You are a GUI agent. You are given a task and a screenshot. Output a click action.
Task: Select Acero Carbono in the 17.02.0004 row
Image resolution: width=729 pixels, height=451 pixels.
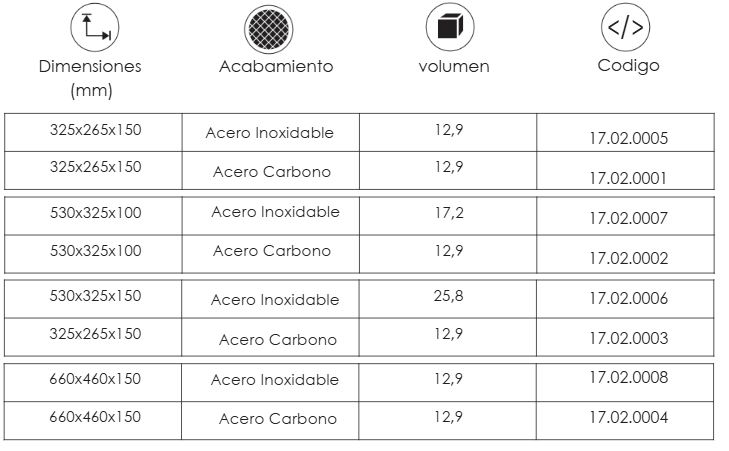click(278, 419)
